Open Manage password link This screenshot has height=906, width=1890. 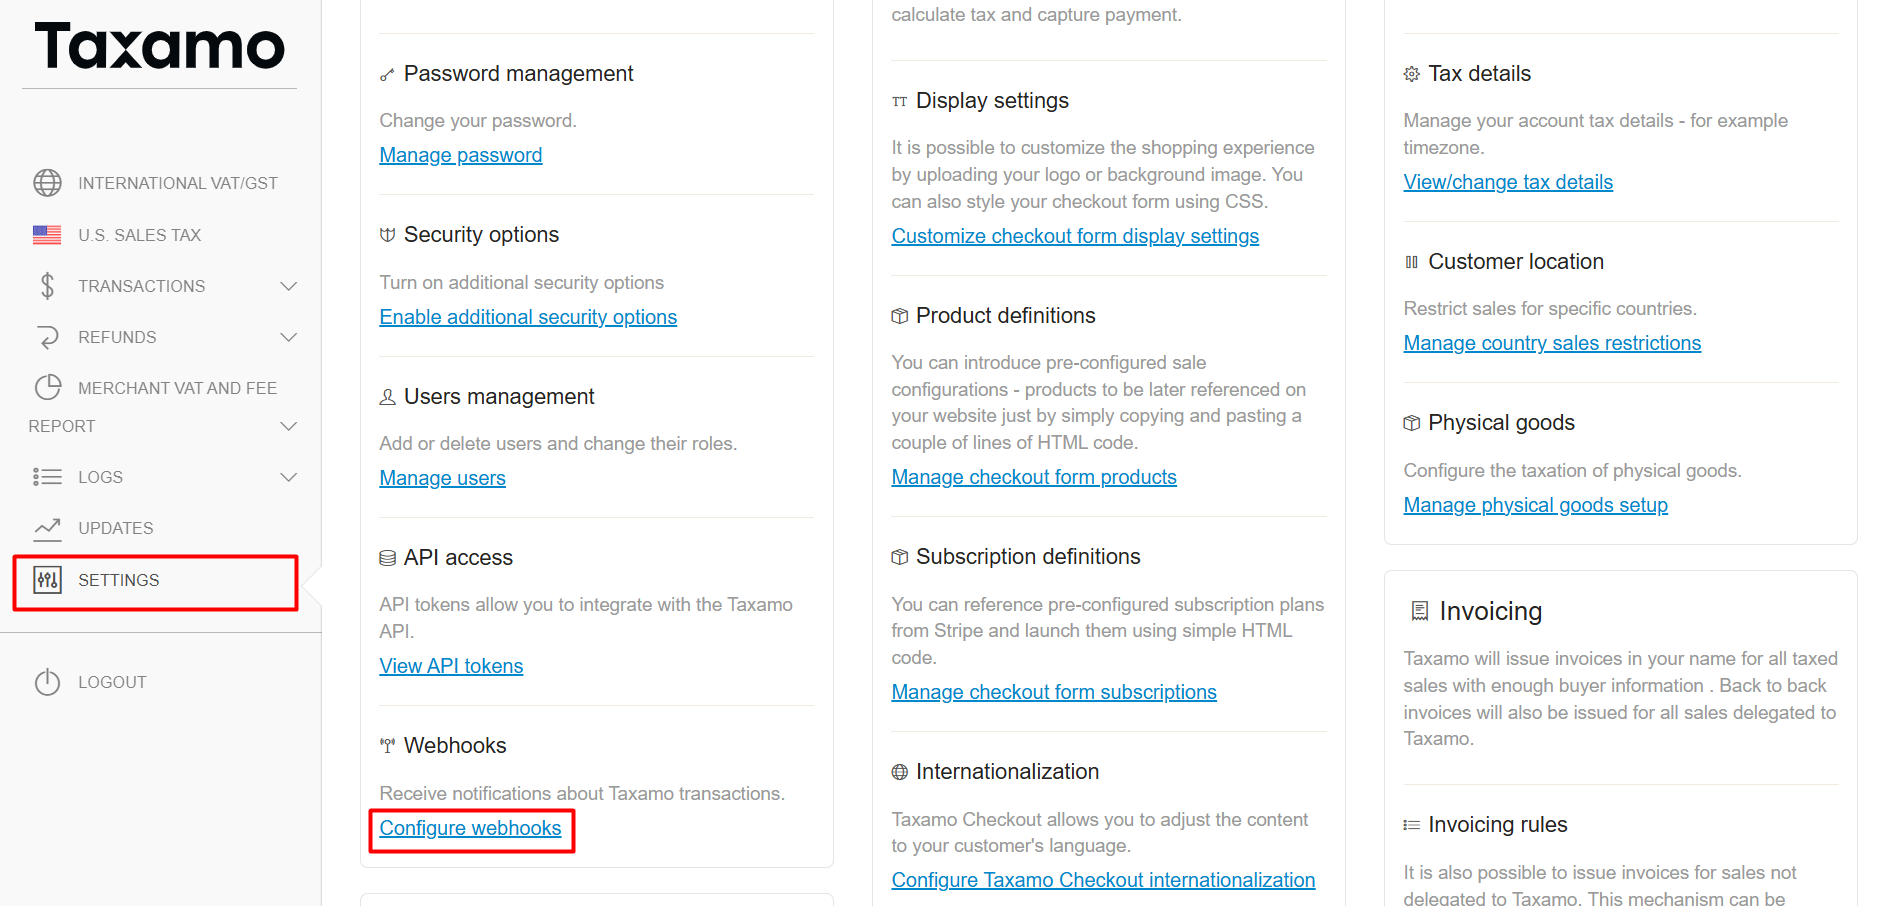click(x=461, y=155)
